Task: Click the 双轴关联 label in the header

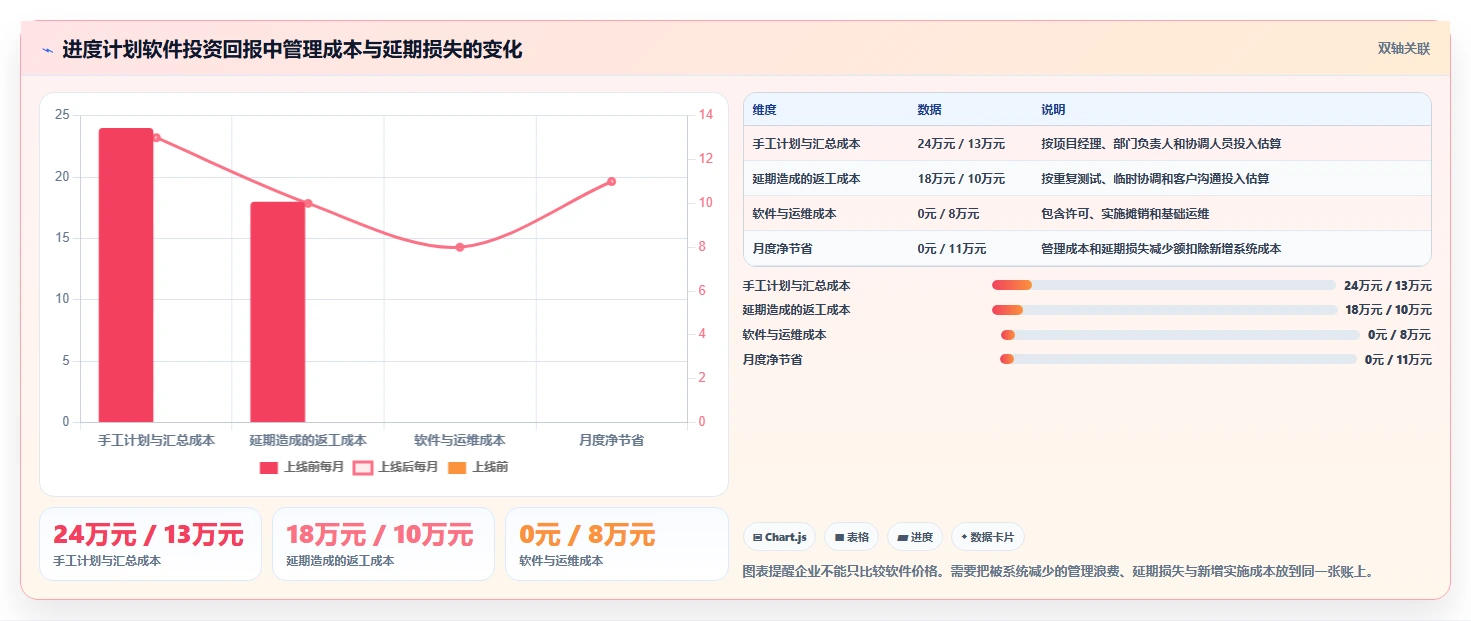Action: [1404, 49]
